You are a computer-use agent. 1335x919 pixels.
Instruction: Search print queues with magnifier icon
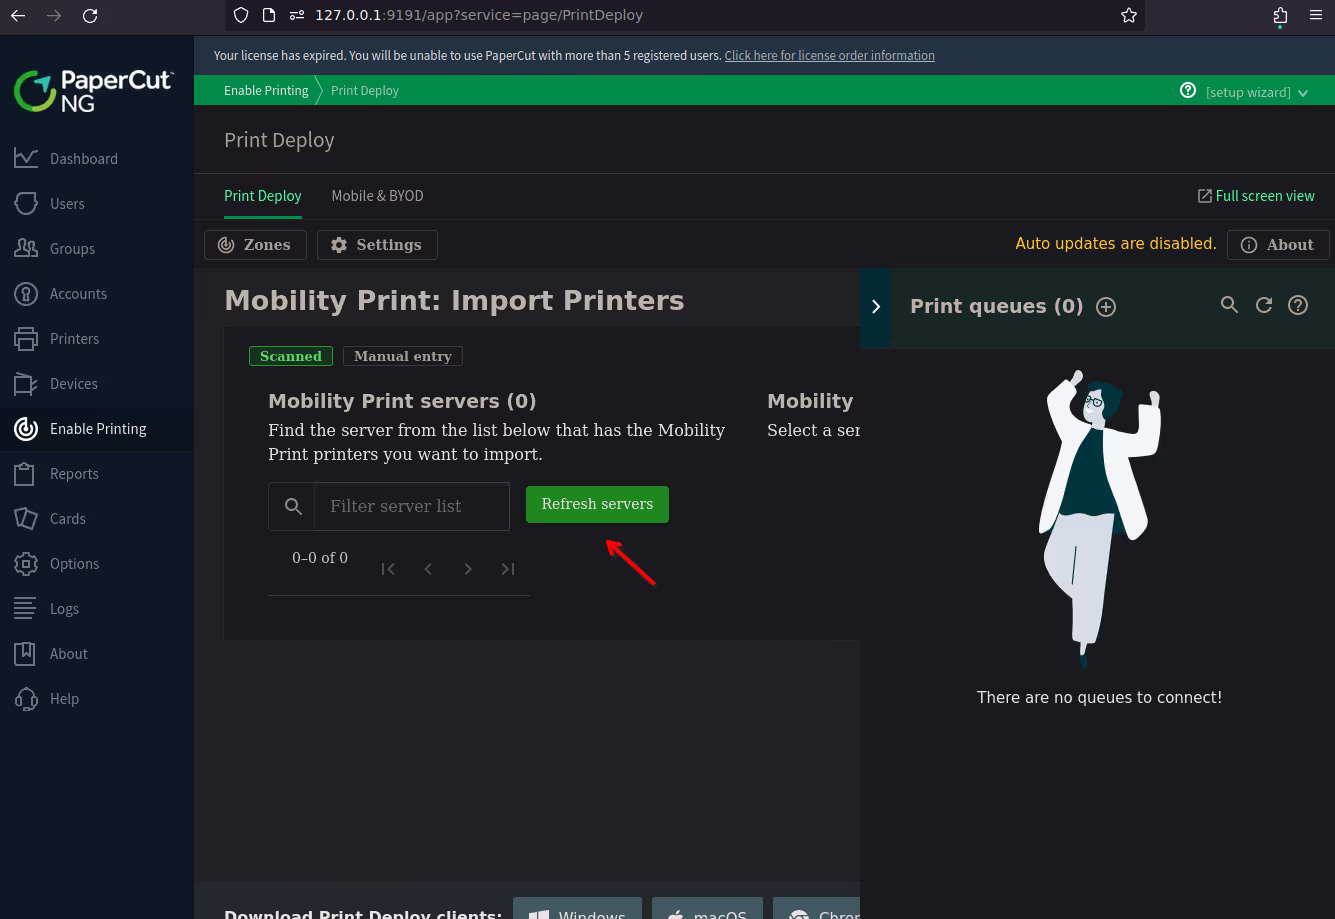tap(1230, 305)
